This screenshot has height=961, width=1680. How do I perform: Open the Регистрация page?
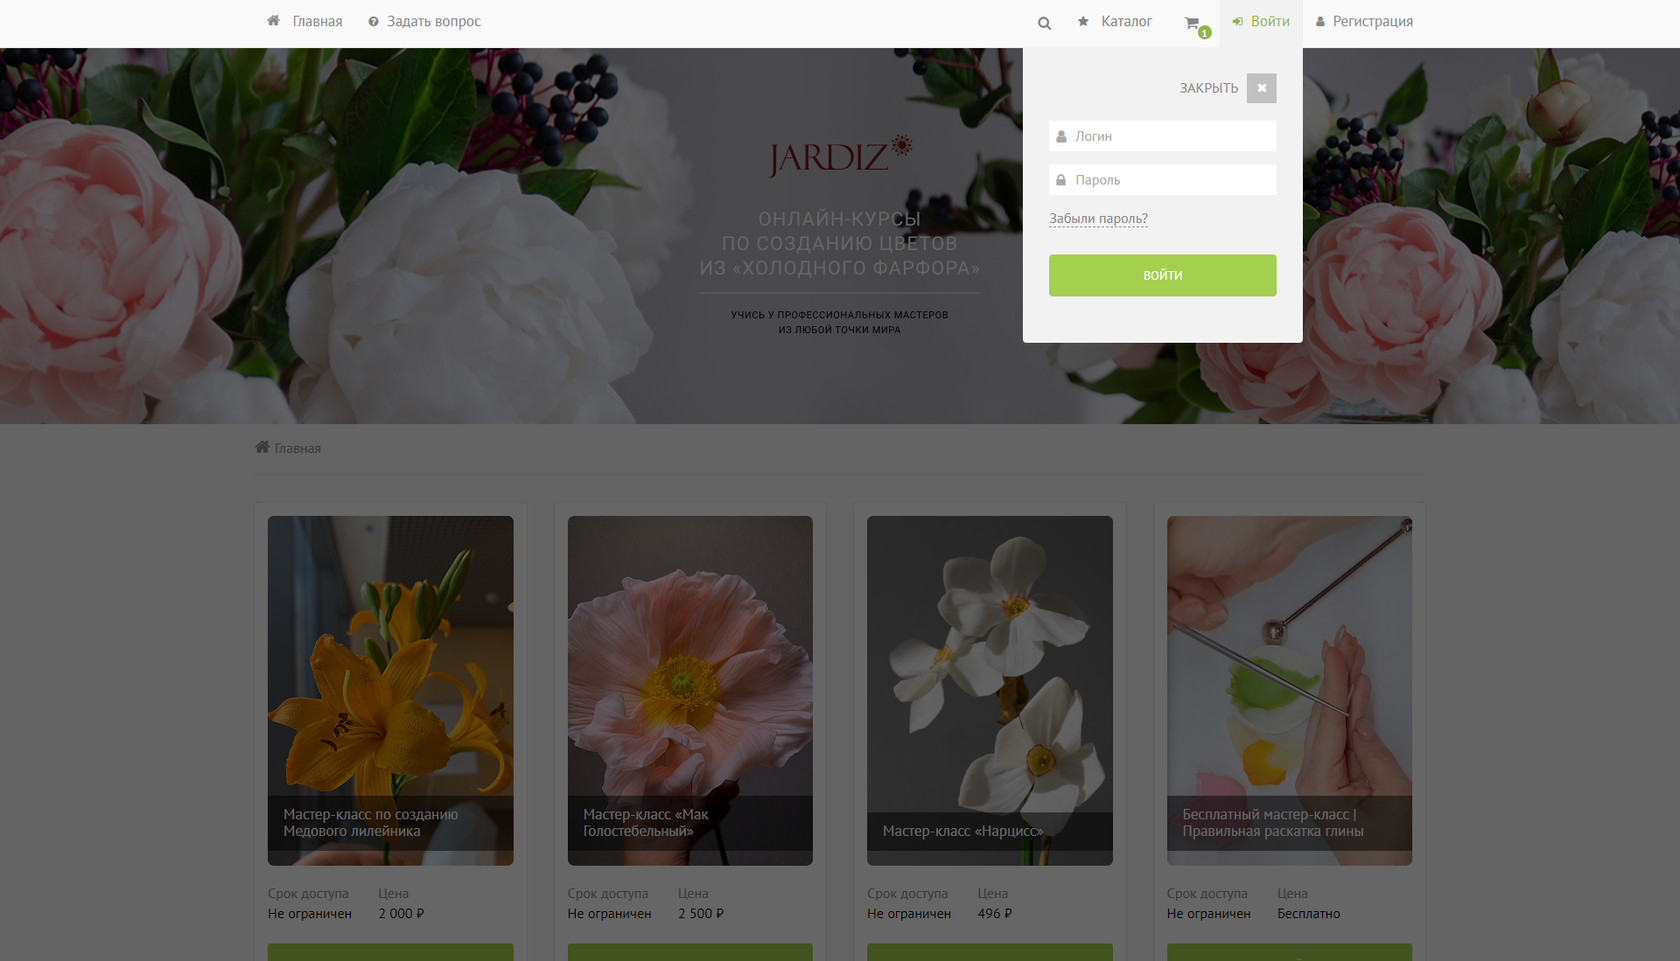point(1372,21)
